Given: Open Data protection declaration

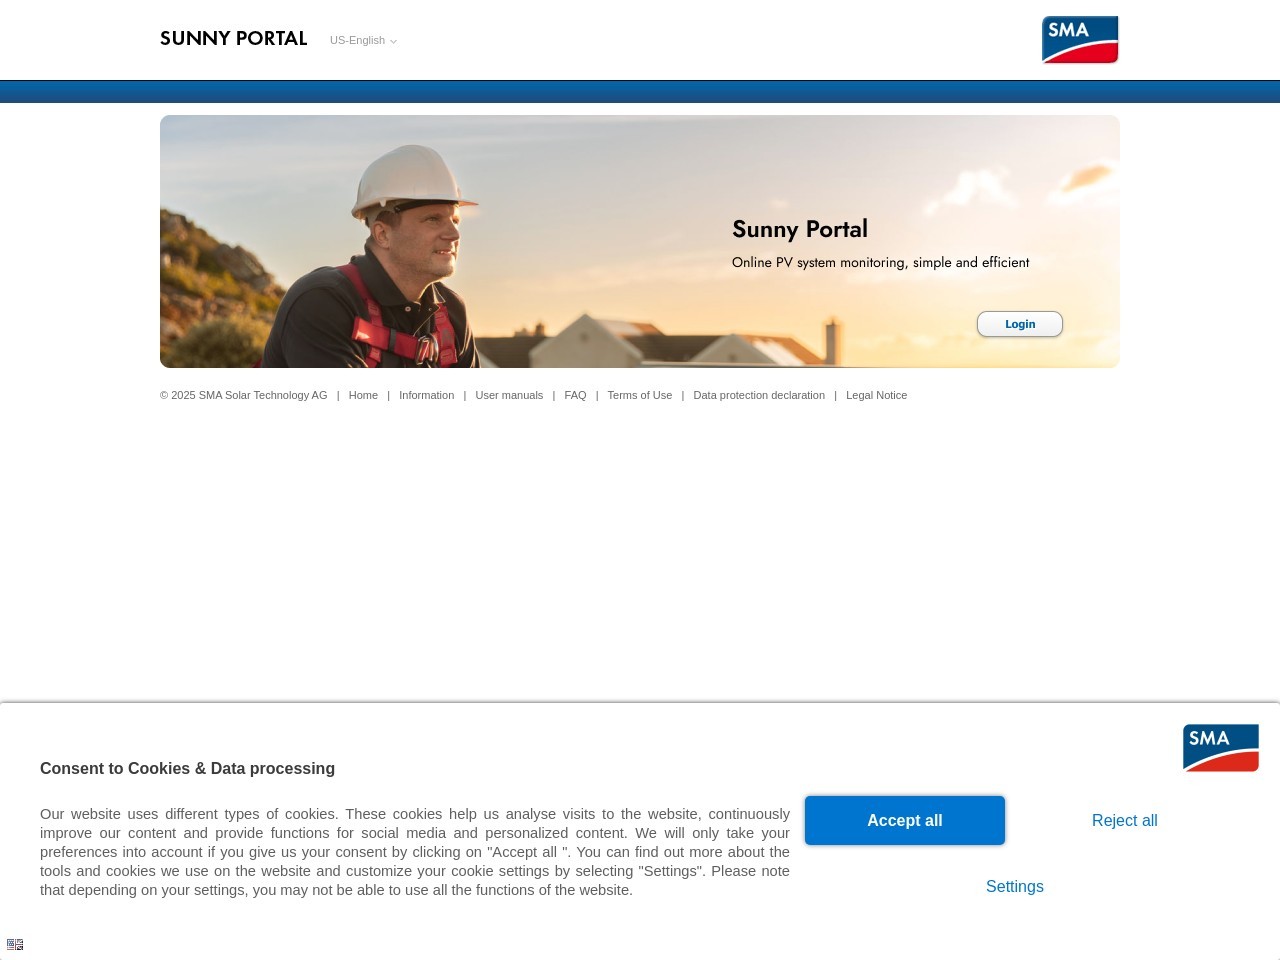Looking at the screenshot, I should tap(759, 395).
